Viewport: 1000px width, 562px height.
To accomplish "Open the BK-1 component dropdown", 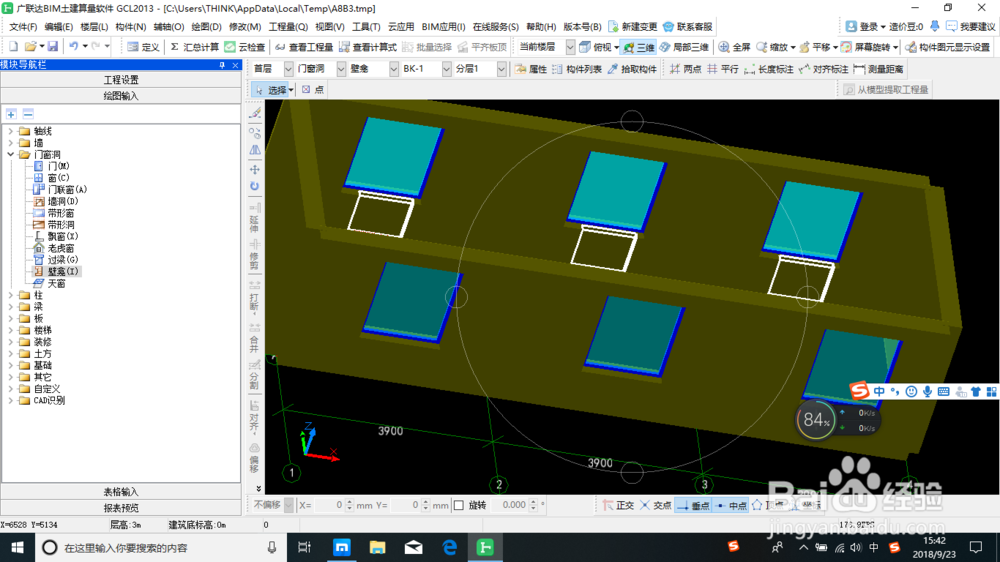I will [x=446, y=69].
